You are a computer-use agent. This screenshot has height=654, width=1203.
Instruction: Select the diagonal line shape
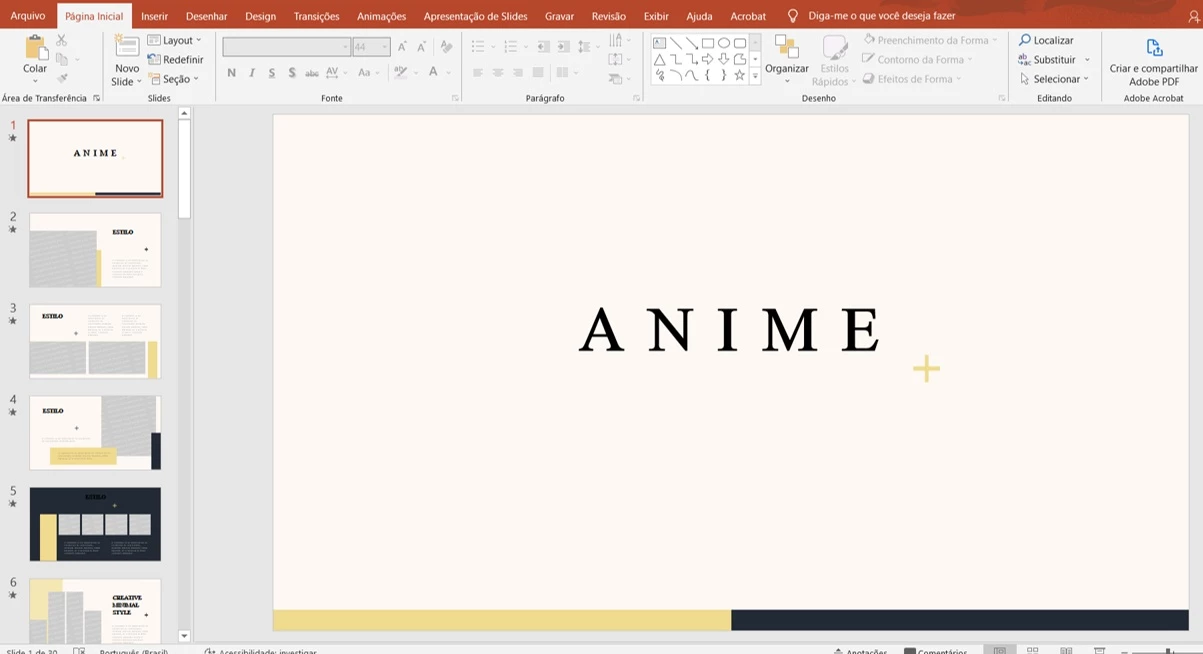675,43
